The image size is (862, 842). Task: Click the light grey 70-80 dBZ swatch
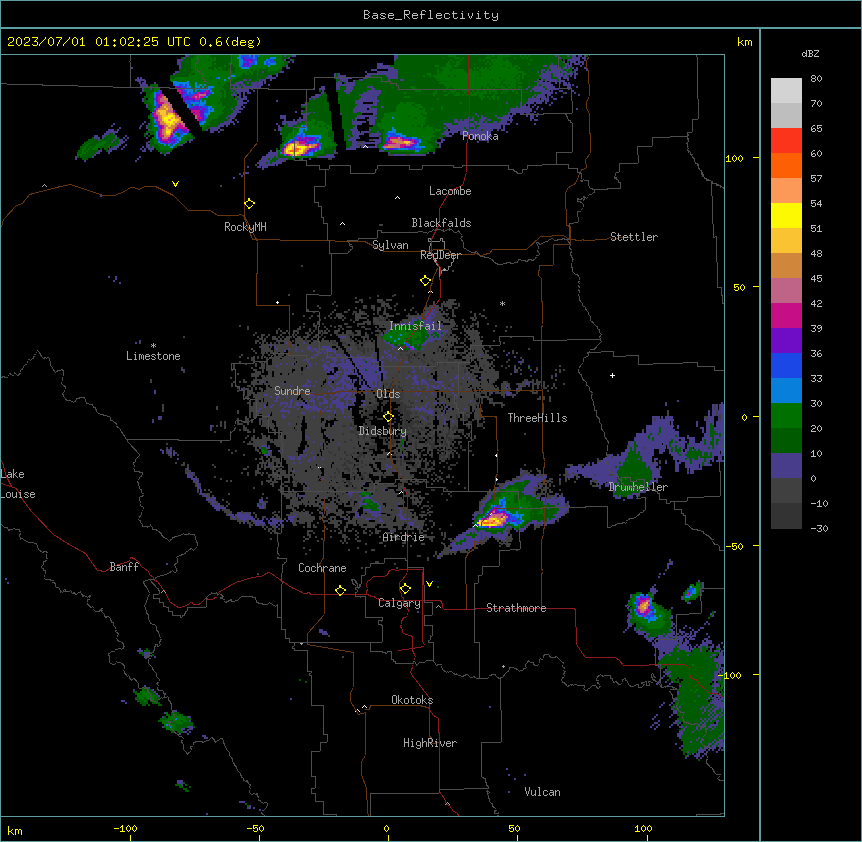point(786,91)
